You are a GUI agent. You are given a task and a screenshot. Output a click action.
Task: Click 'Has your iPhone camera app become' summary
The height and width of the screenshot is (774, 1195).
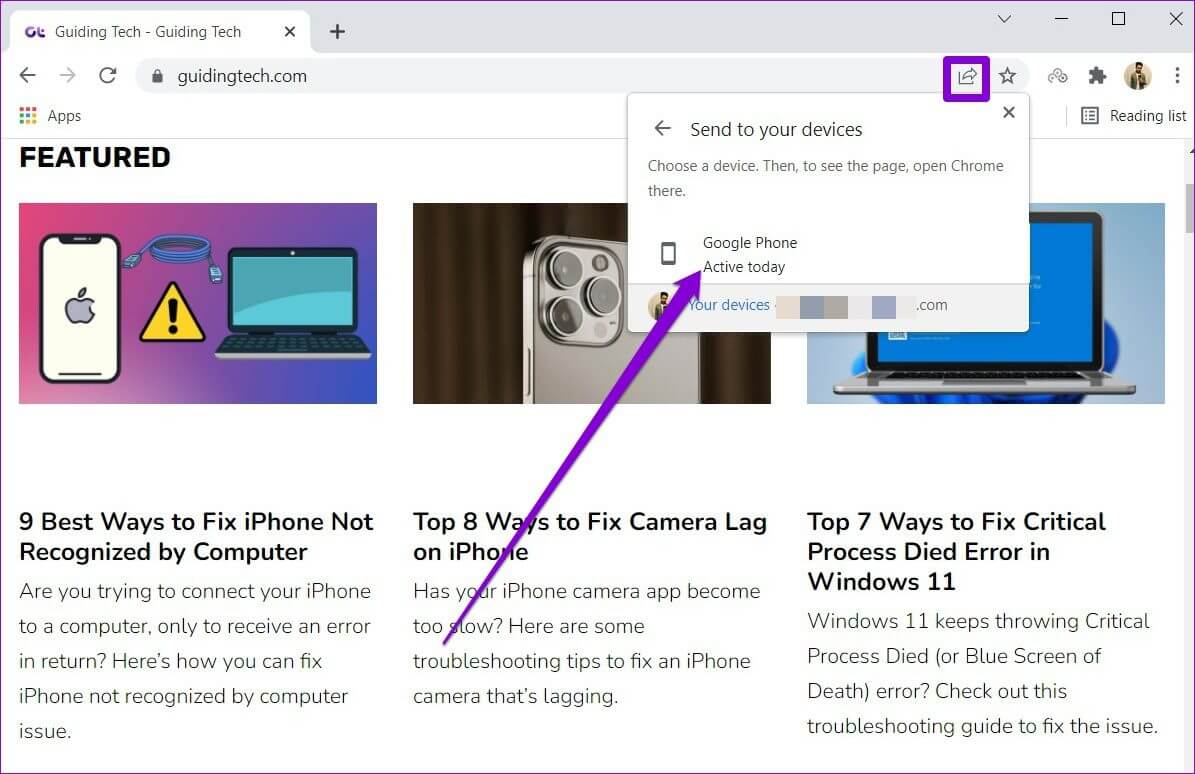click(587, 644)
